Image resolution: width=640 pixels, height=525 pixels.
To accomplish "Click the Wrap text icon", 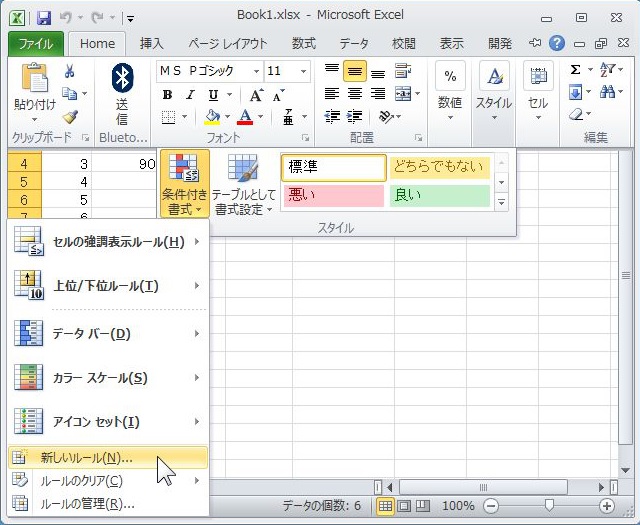I will [403, 71].
